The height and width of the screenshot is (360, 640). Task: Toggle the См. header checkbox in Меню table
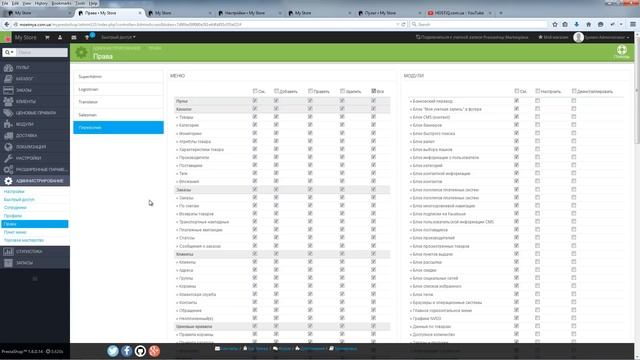click(x=255, y=91)
